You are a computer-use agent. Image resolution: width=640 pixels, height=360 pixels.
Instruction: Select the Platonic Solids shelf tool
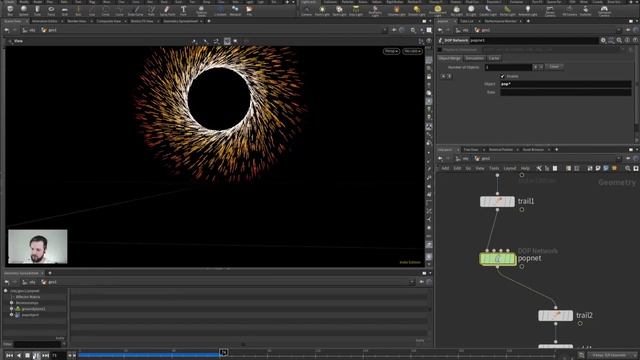201,10
